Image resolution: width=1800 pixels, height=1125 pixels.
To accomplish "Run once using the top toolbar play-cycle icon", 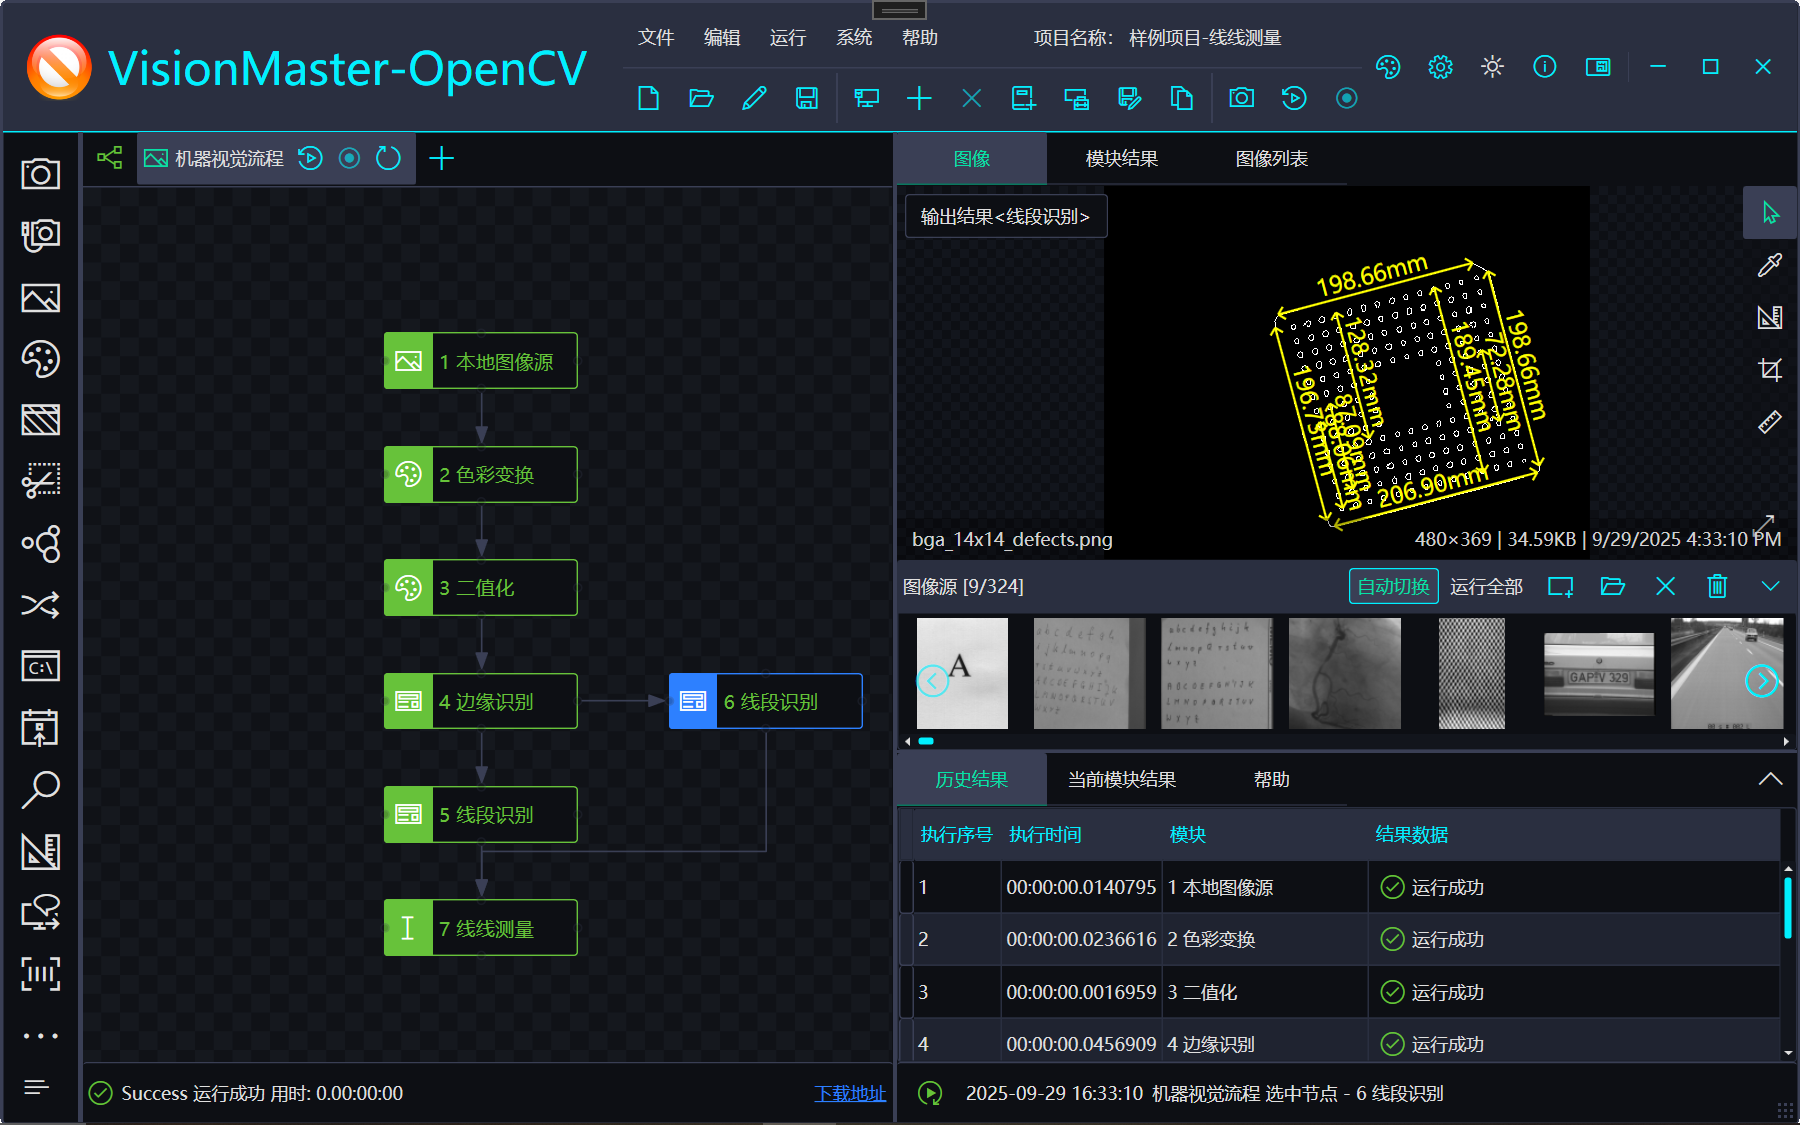I will [x=1294, y=98].
